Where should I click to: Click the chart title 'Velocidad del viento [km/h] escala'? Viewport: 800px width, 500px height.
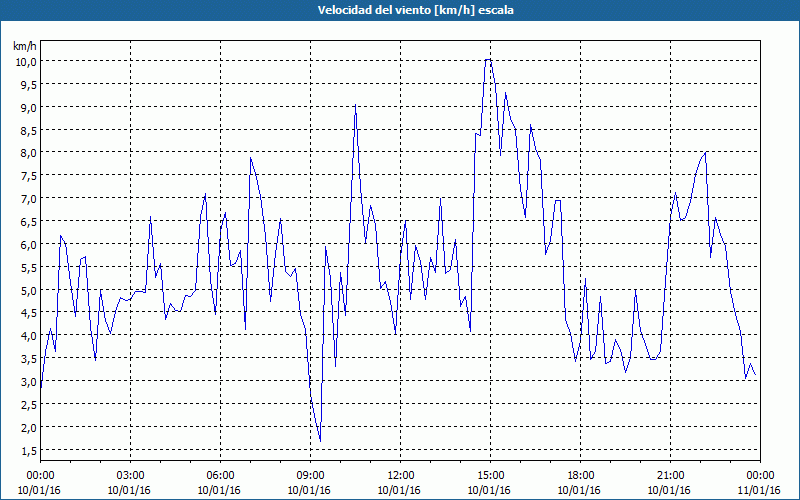point(415,10)
